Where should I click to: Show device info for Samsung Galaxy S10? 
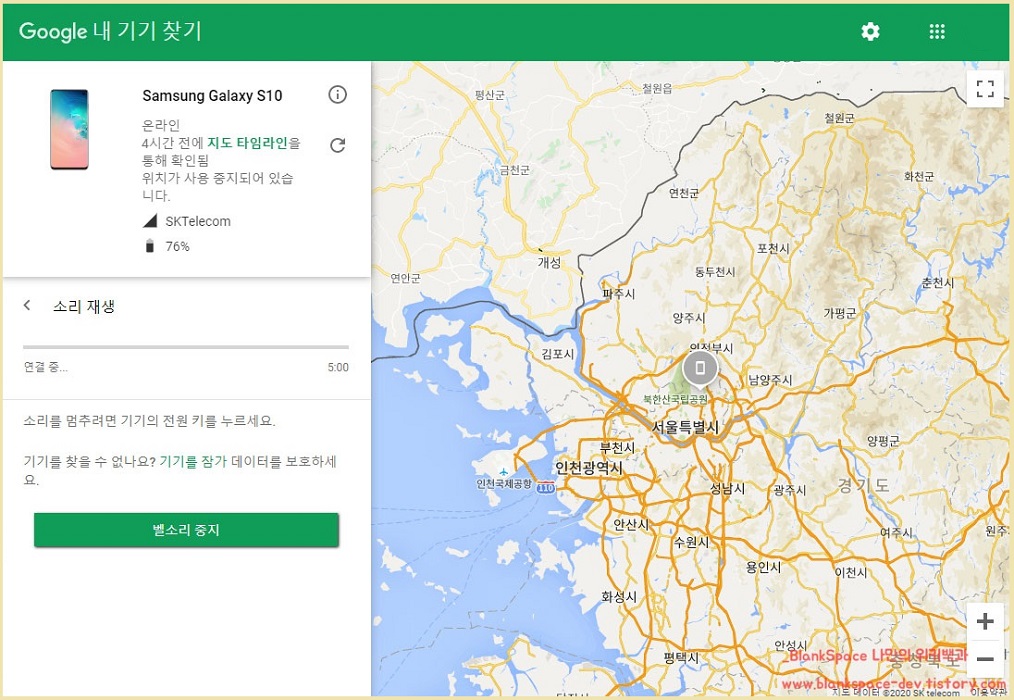coord(337,94)
